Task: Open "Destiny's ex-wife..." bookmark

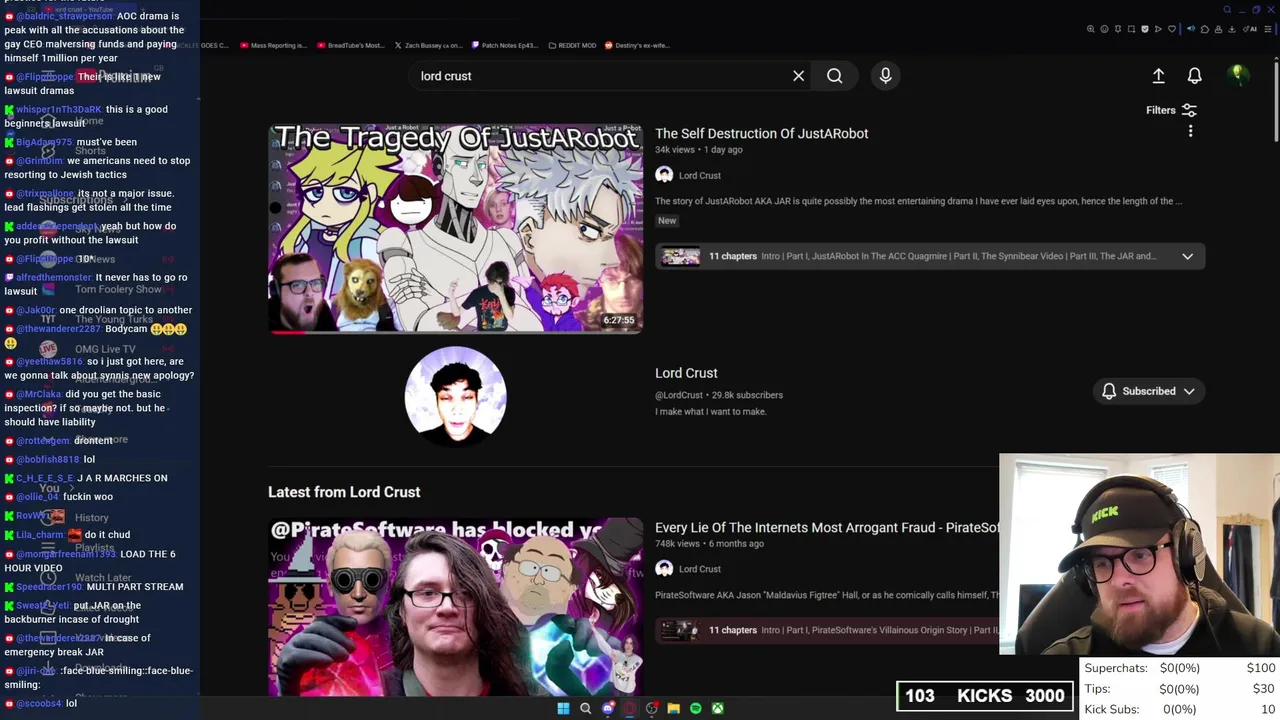Action: pyautogui.click(x=638, y=45)
